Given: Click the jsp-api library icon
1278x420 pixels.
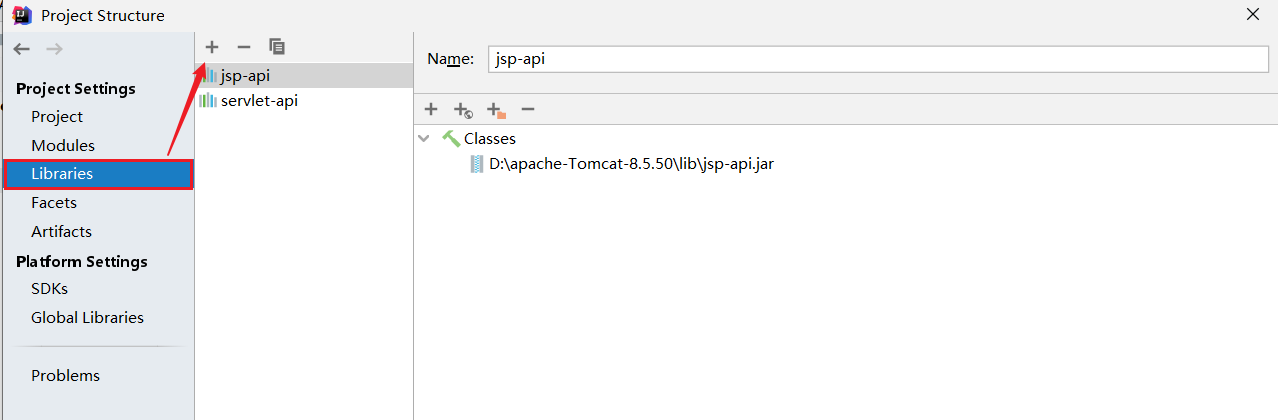Looking at the screenshot, I should click(x=208, y=76).
